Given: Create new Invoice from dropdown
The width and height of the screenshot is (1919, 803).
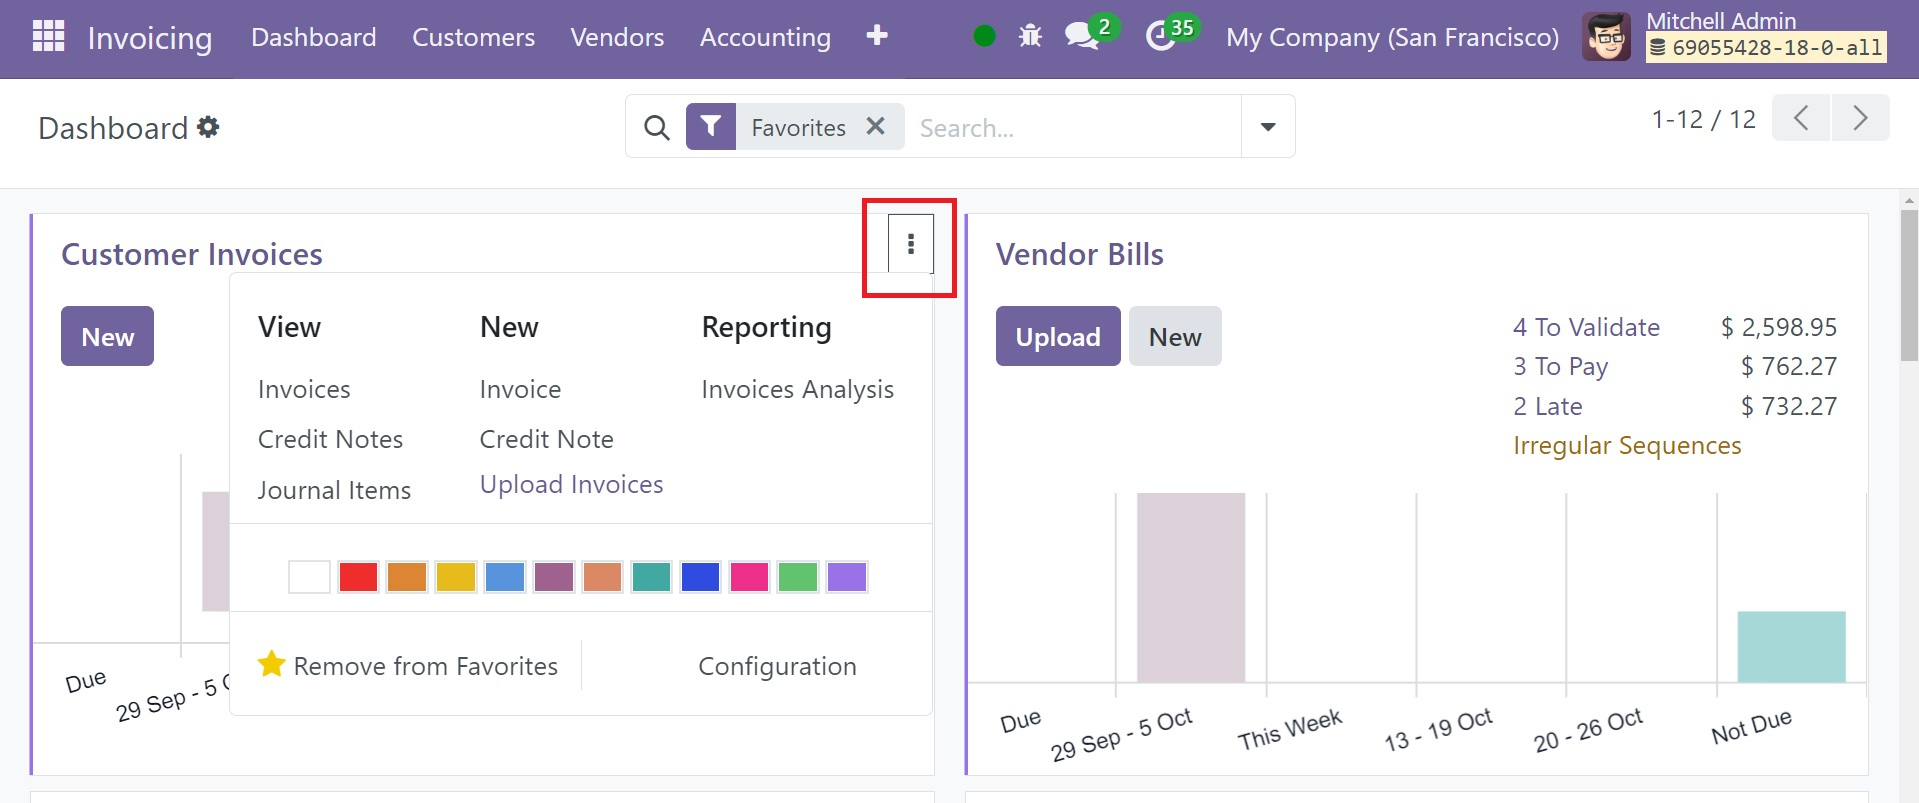Looking at the screenshot, I should pyautogui.click(x=520, y=389).
